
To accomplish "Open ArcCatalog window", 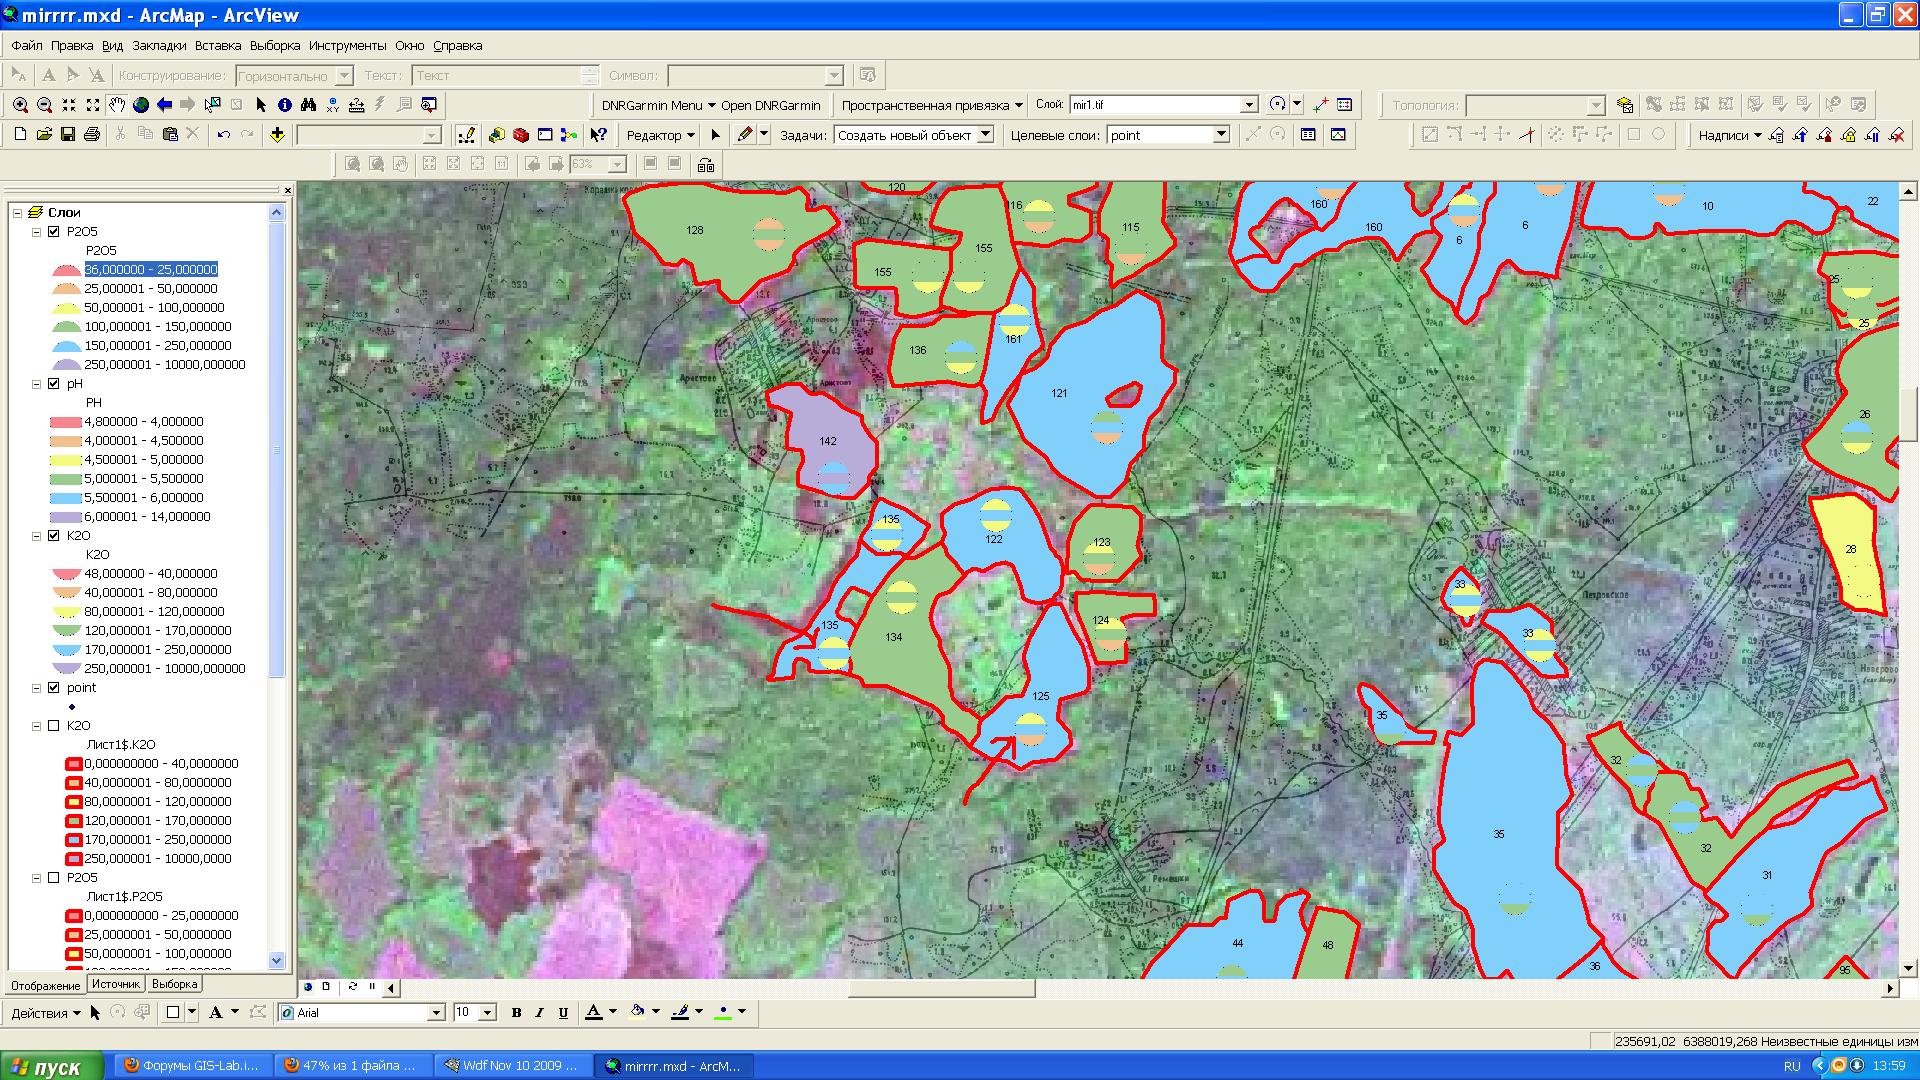I will (x=497, y=135).
